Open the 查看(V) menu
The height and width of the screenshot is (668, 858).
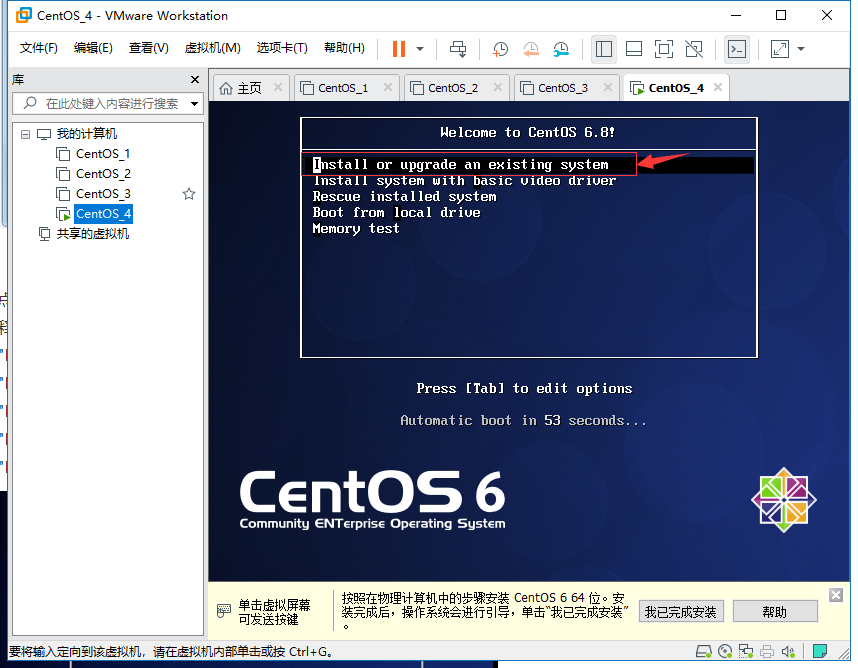point(148,48)
